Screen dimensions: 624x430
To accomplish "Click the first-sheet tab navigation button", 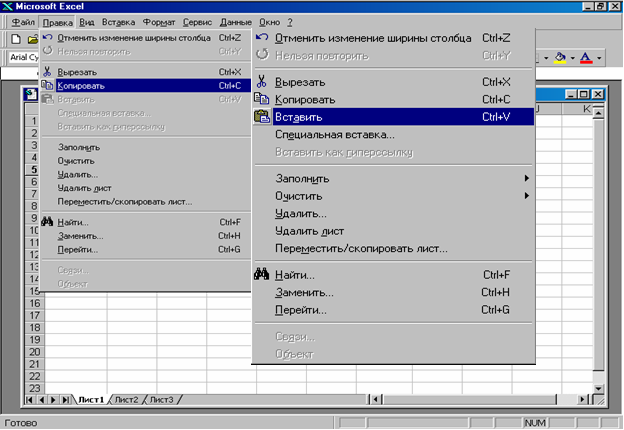I will 29,400.
